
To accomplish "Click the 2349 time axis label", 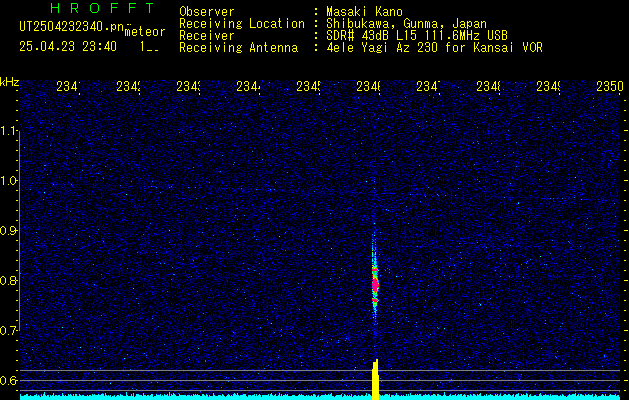I will [x=549, y=86].
